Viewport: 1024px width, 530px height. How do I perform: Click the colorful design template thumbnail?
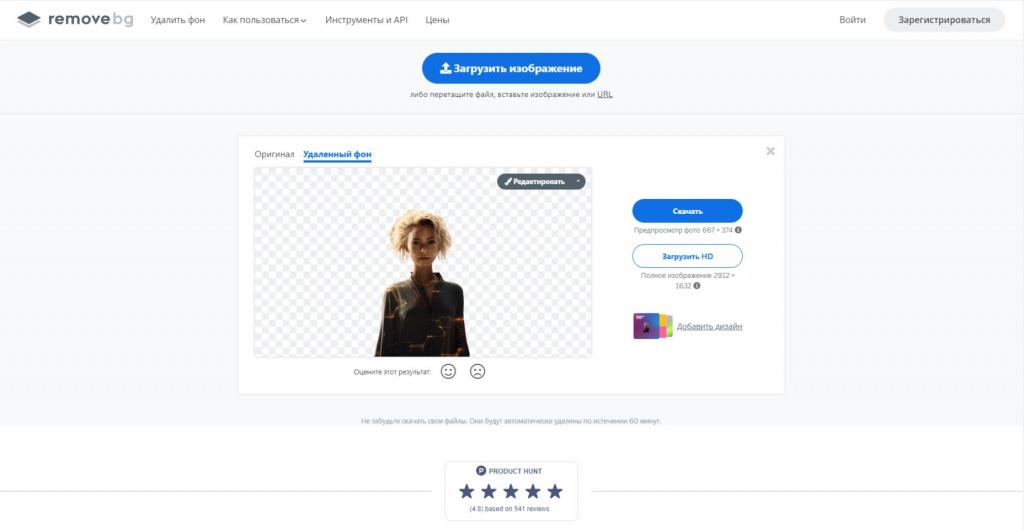pyautogui.click(x=652, y=326)
